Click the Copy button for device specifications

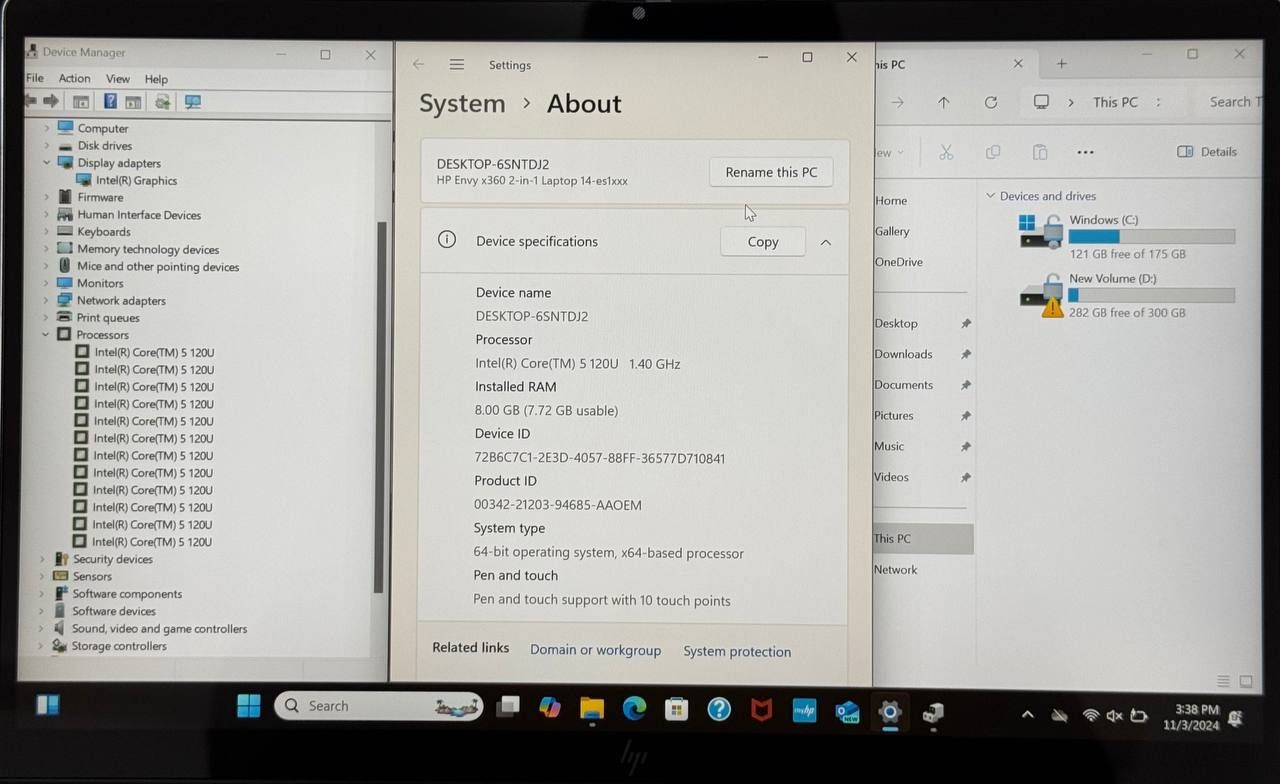(x=762, y=242)
